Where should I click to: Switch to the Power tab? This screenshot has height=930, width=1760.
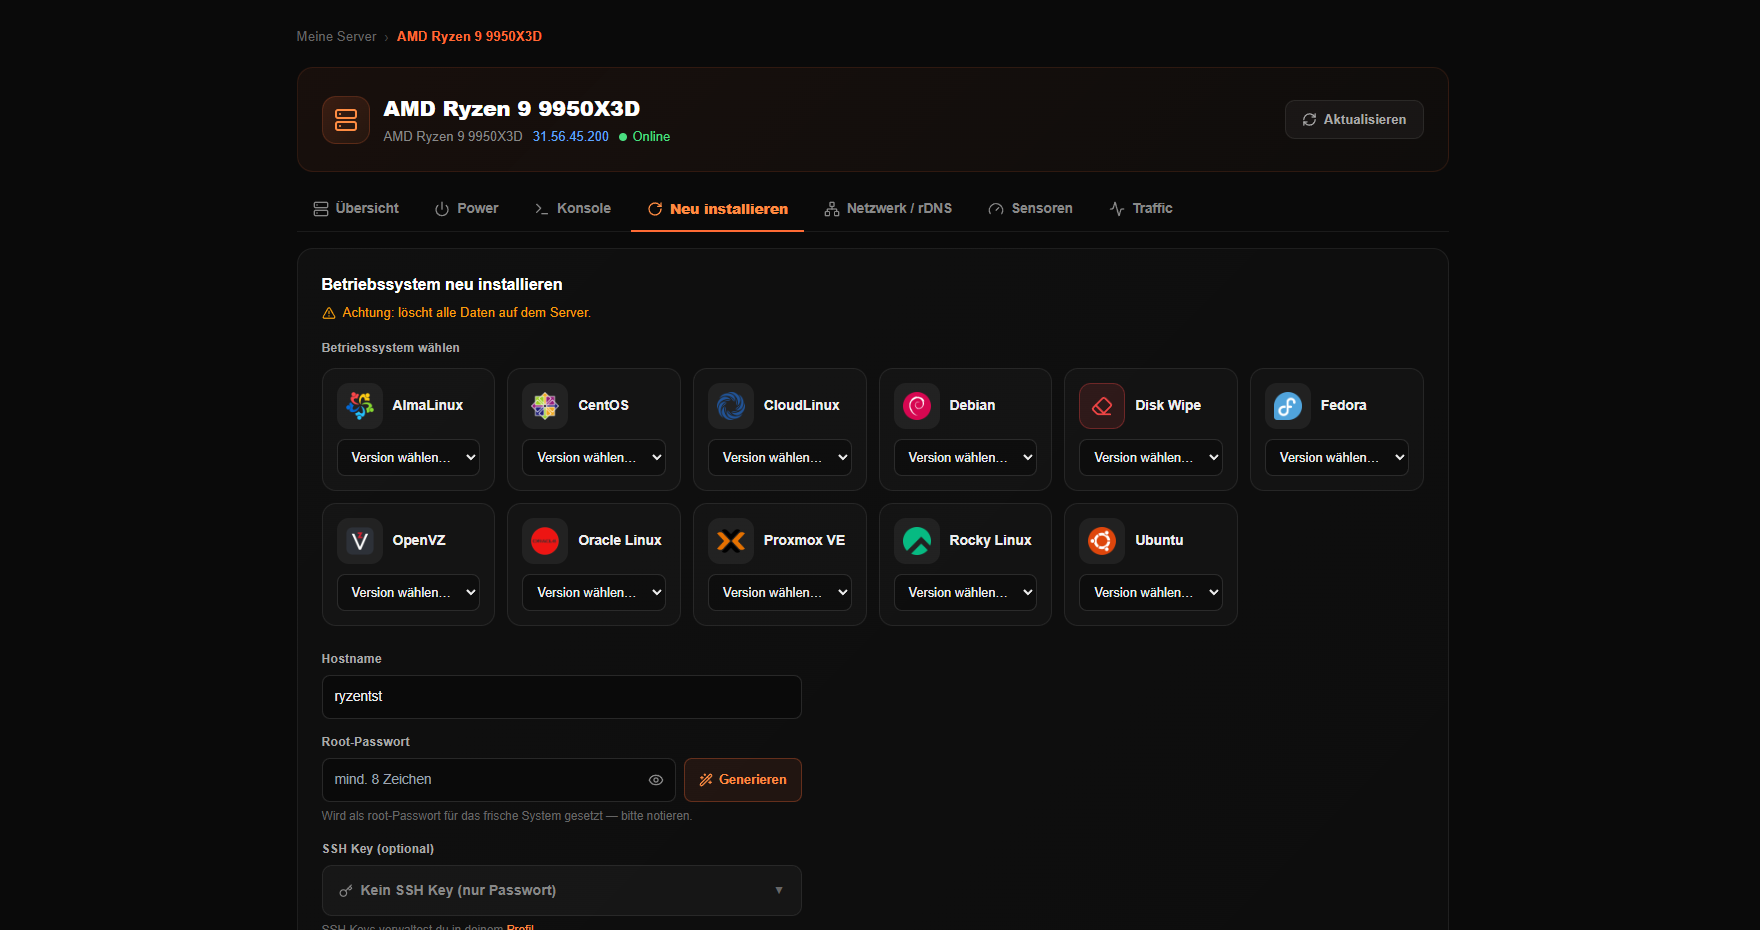(467, 208)
